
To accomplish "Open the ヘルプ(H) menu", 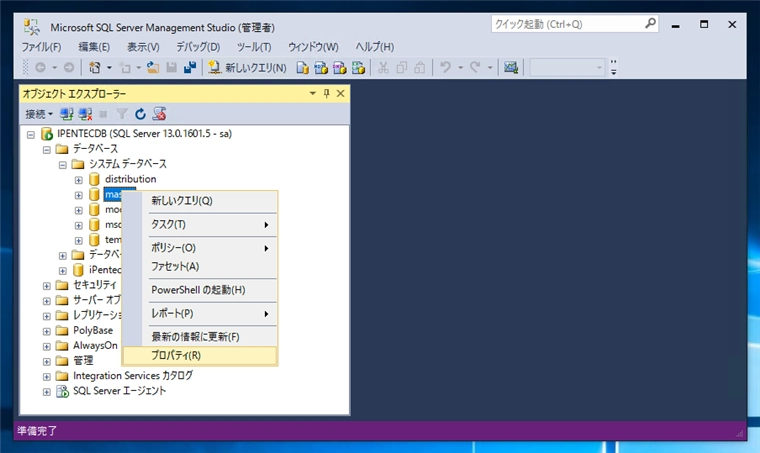I will tap(375, 47).
